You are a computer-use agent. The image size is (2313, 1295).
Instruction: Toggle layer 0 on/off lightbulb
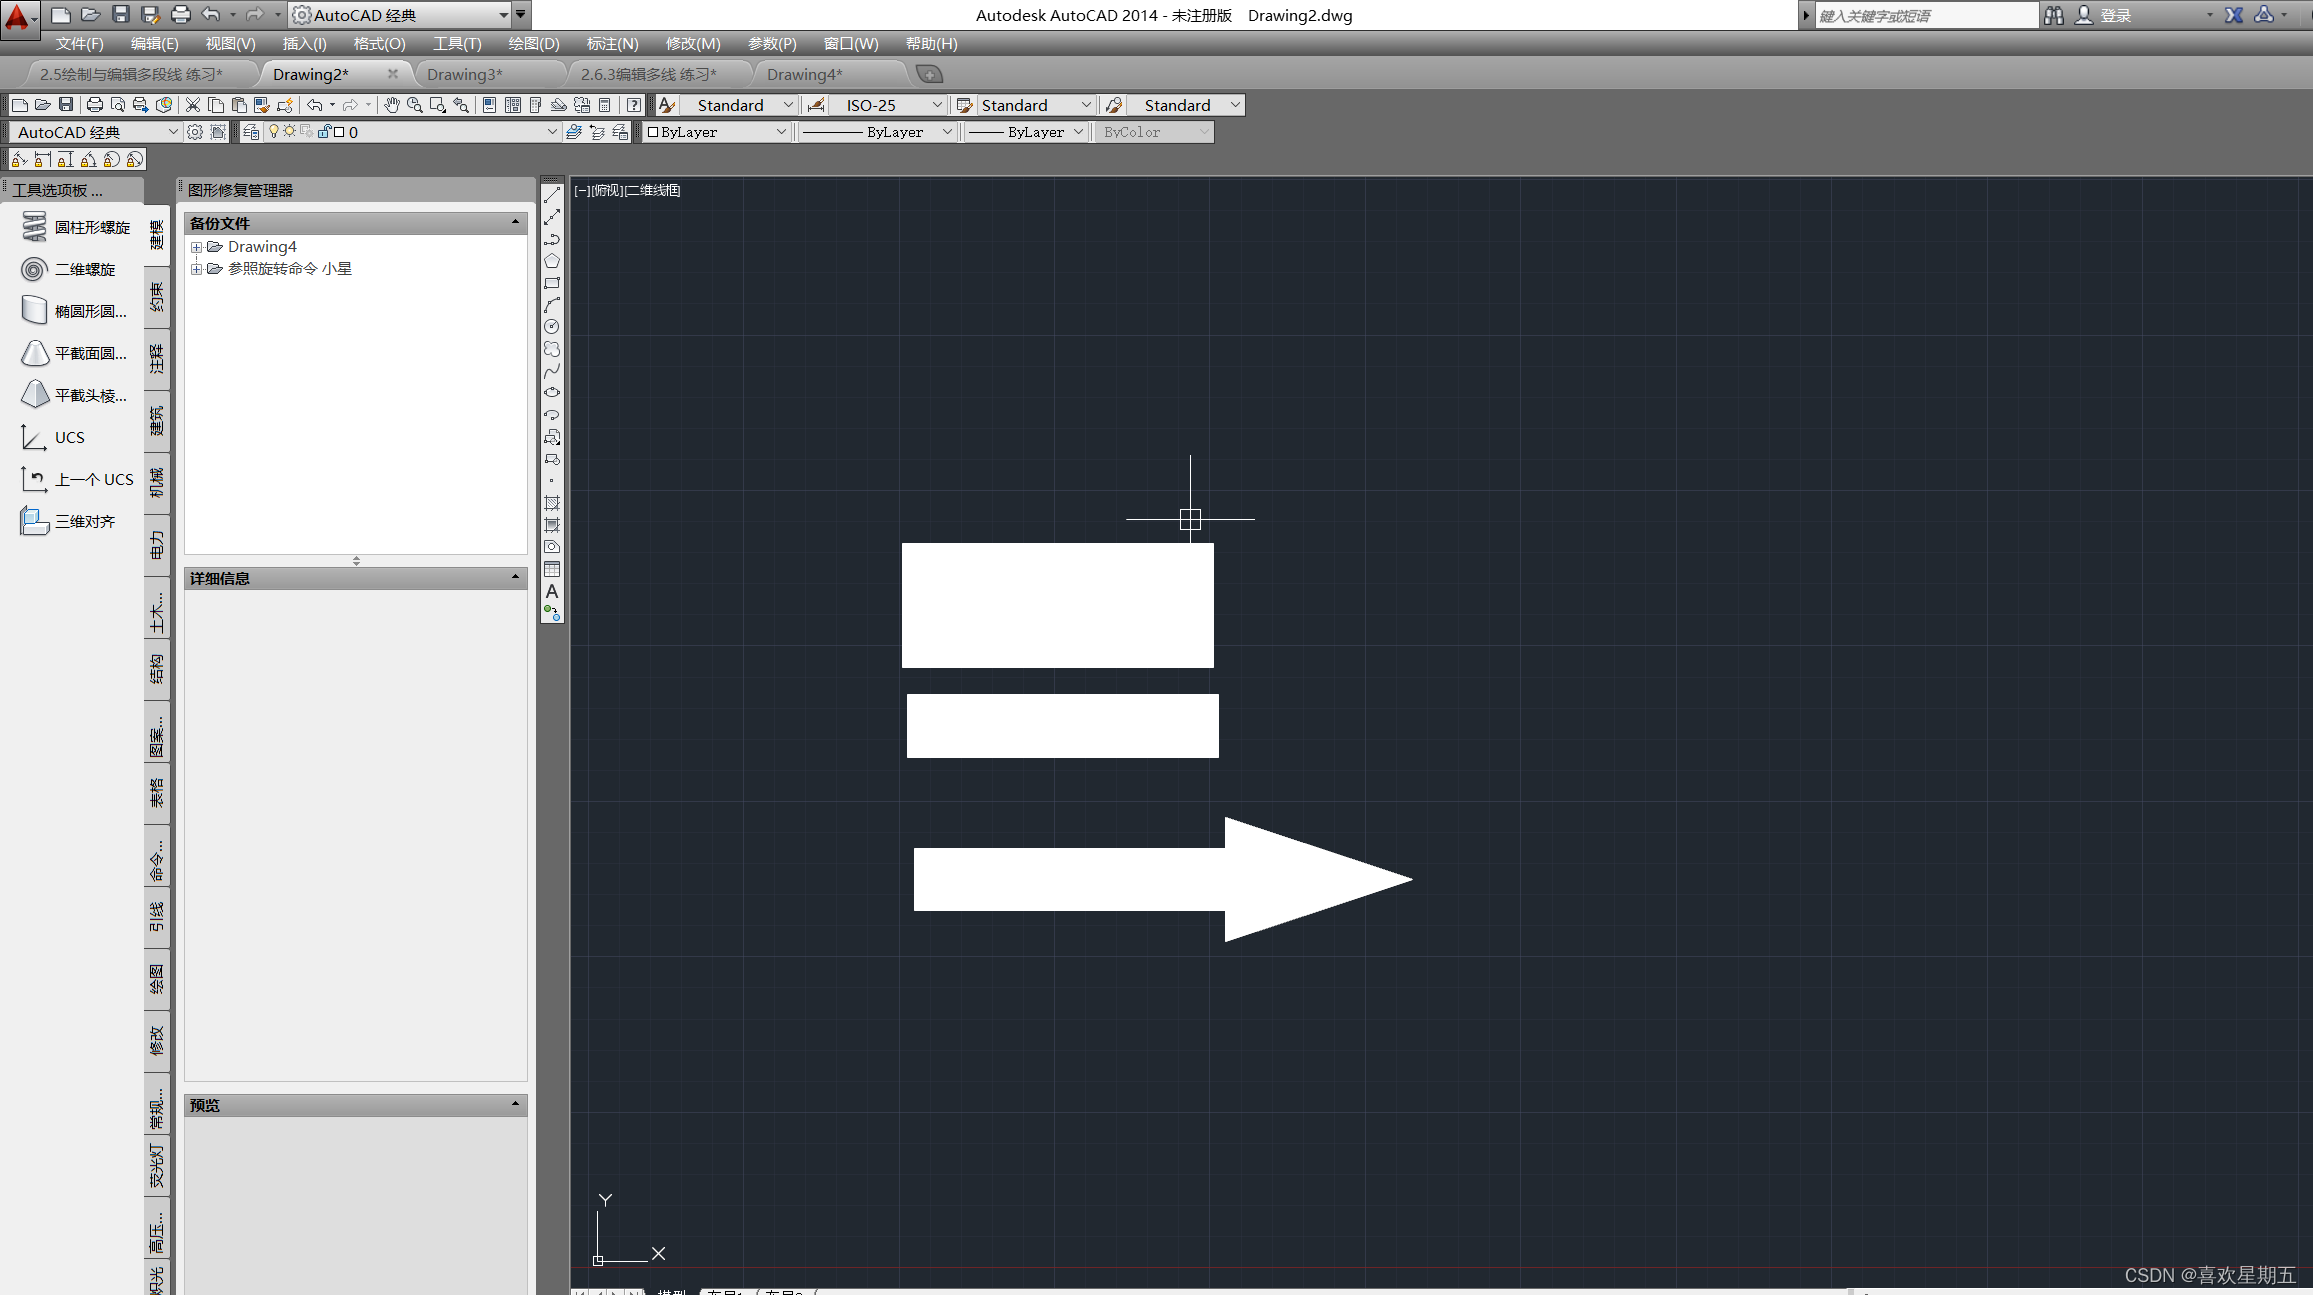(x=273, y=132)
